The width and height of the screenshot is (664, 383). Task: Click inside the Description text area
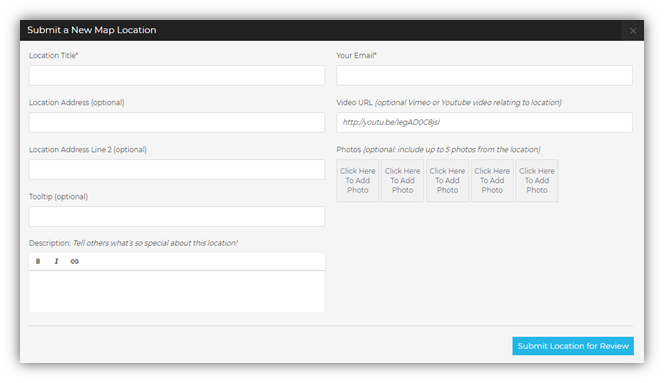pos(177,291)
